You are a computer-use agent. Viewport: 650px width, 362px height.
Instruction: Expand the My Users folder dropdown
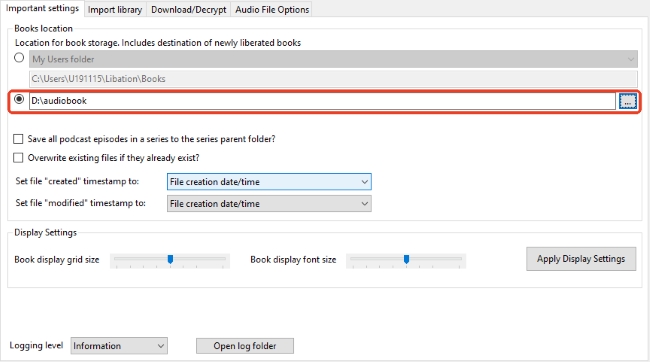(333, 59)
